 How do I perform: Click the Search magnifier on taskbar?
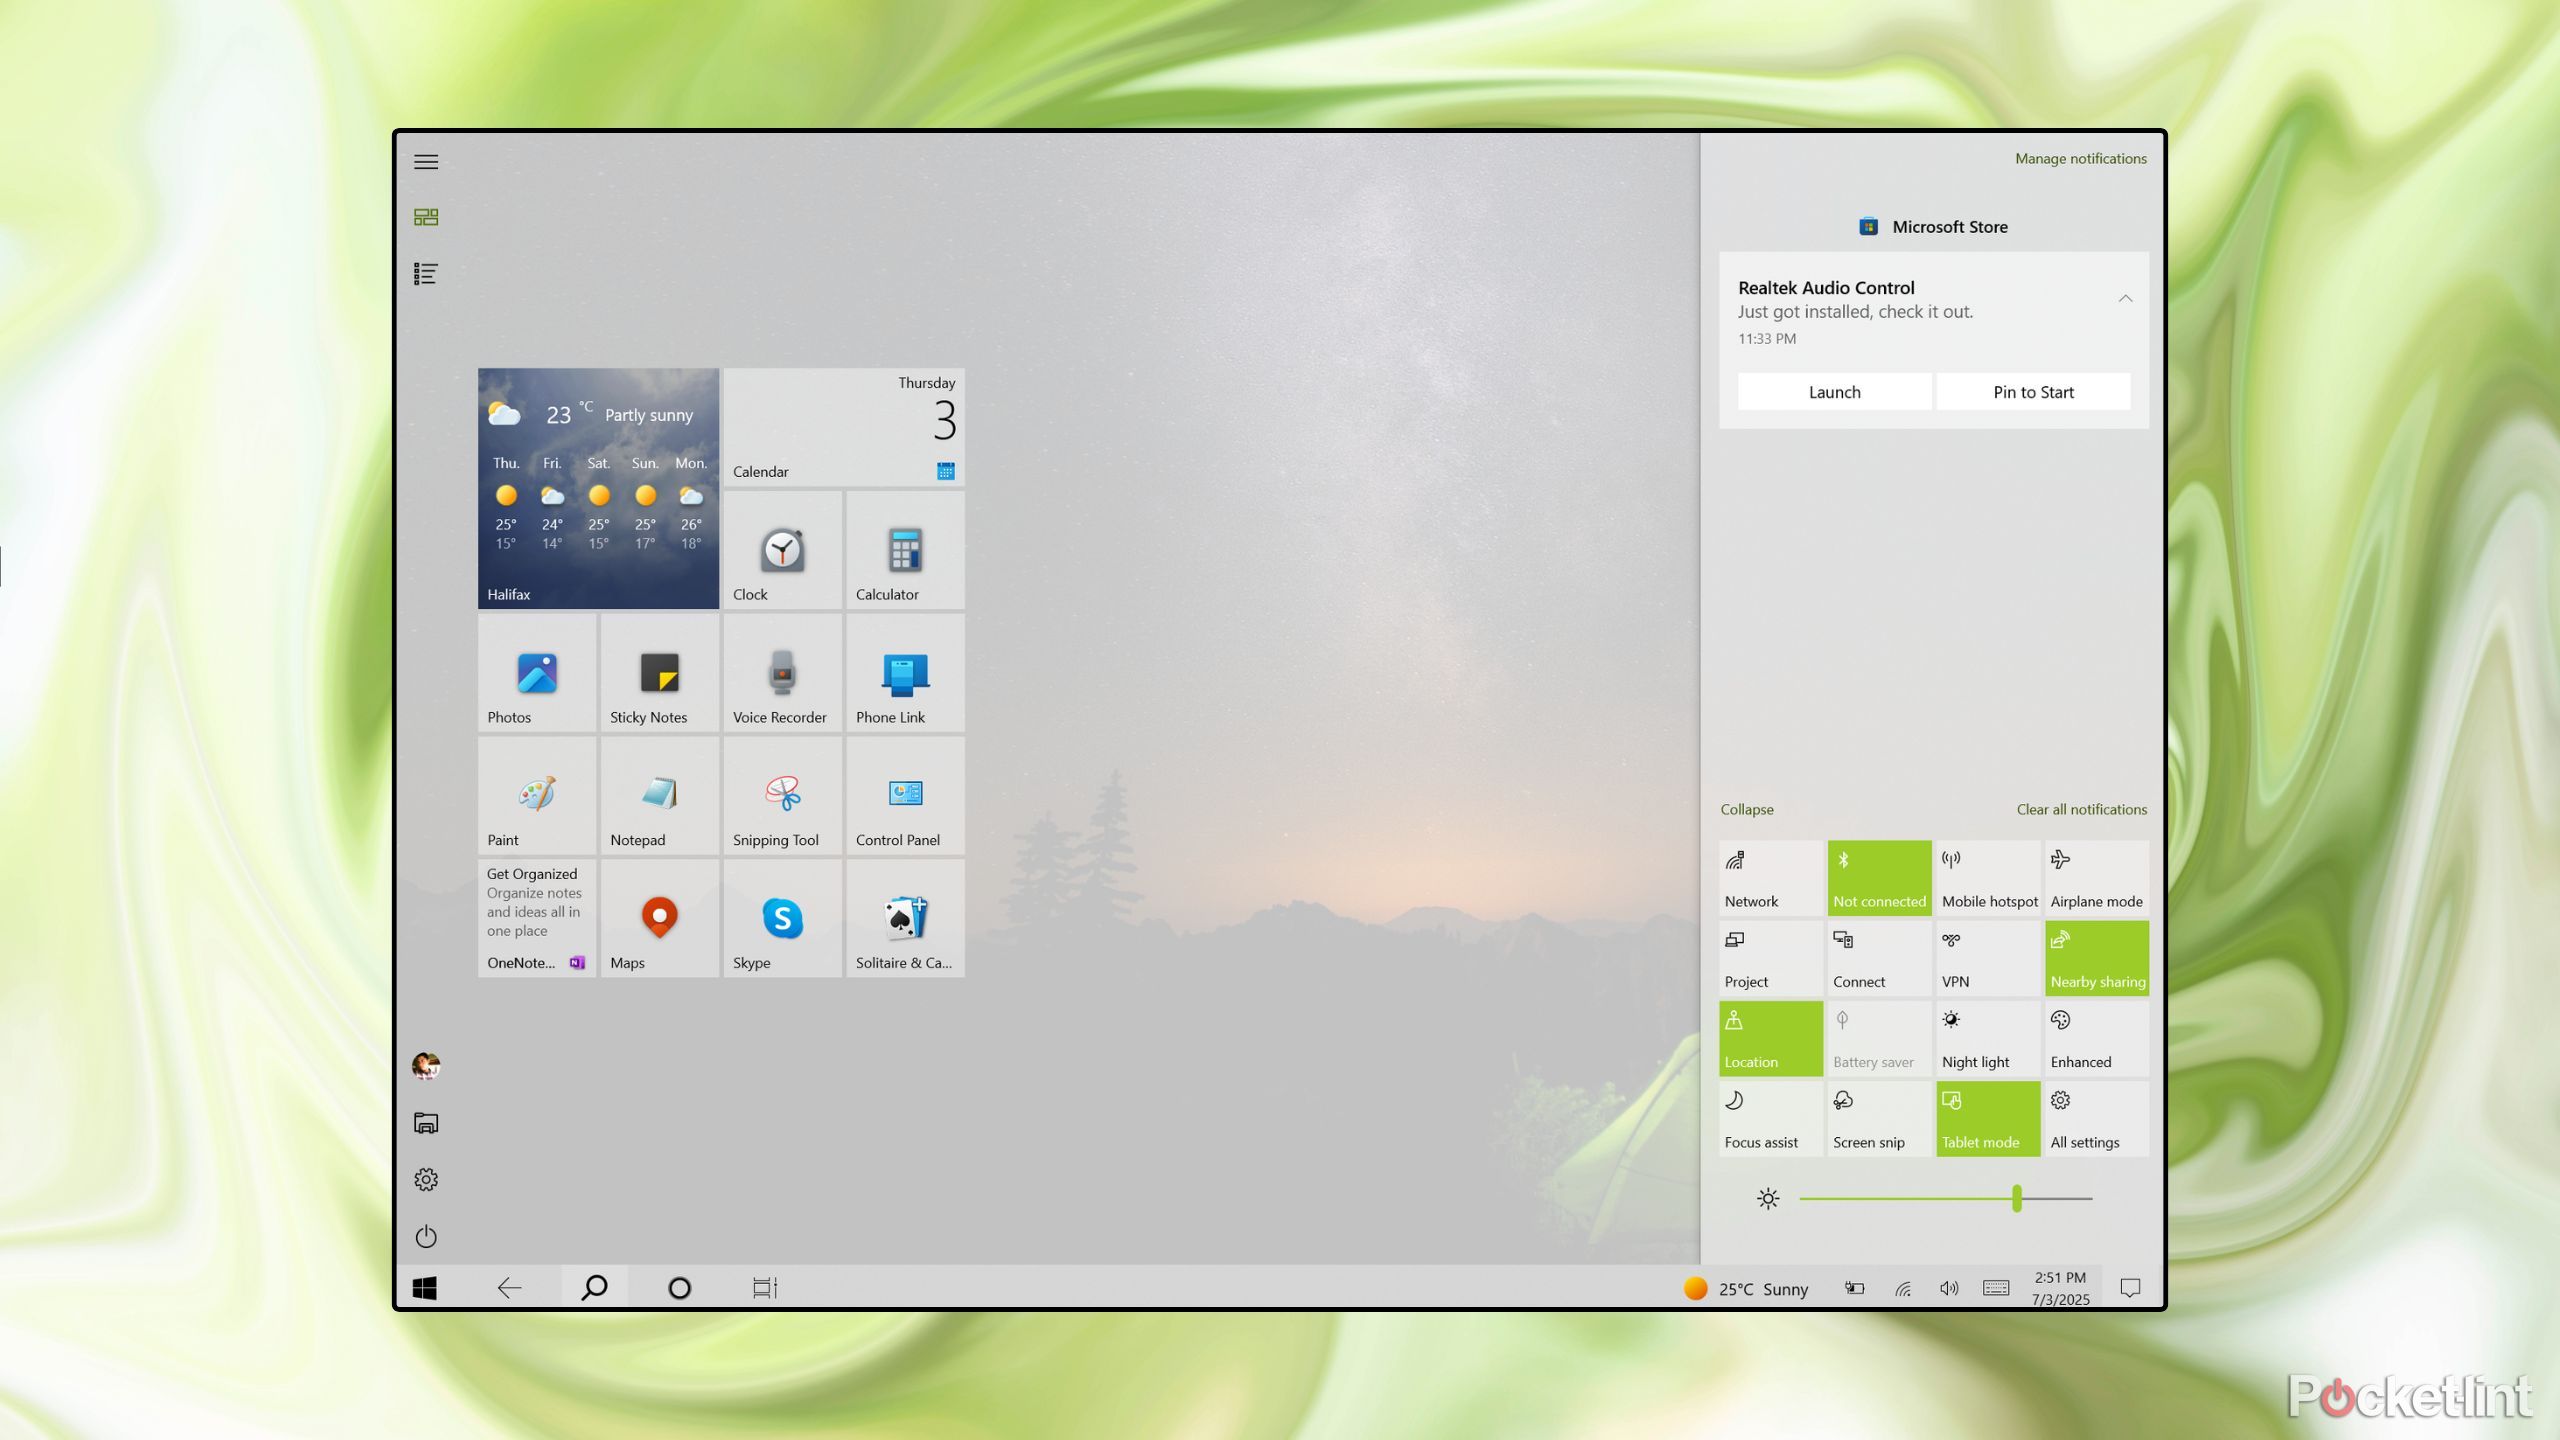(594, 1288)
